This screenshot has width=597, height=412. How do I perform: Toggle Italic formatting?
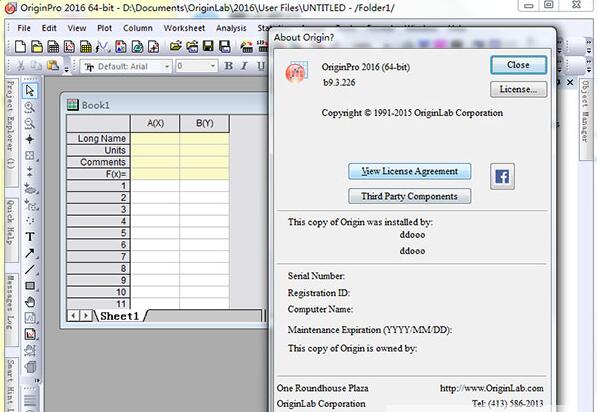tap(244, 66)
